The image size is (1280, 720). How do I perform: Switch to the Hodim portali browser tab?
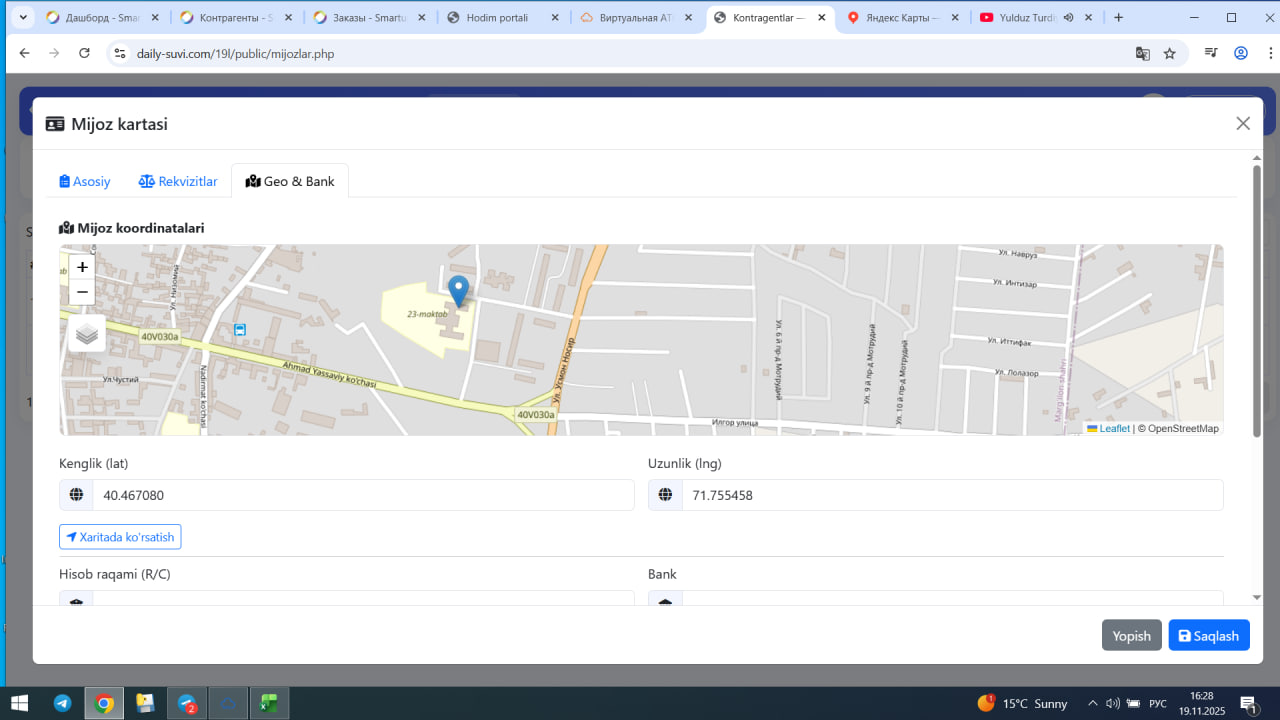503,17
